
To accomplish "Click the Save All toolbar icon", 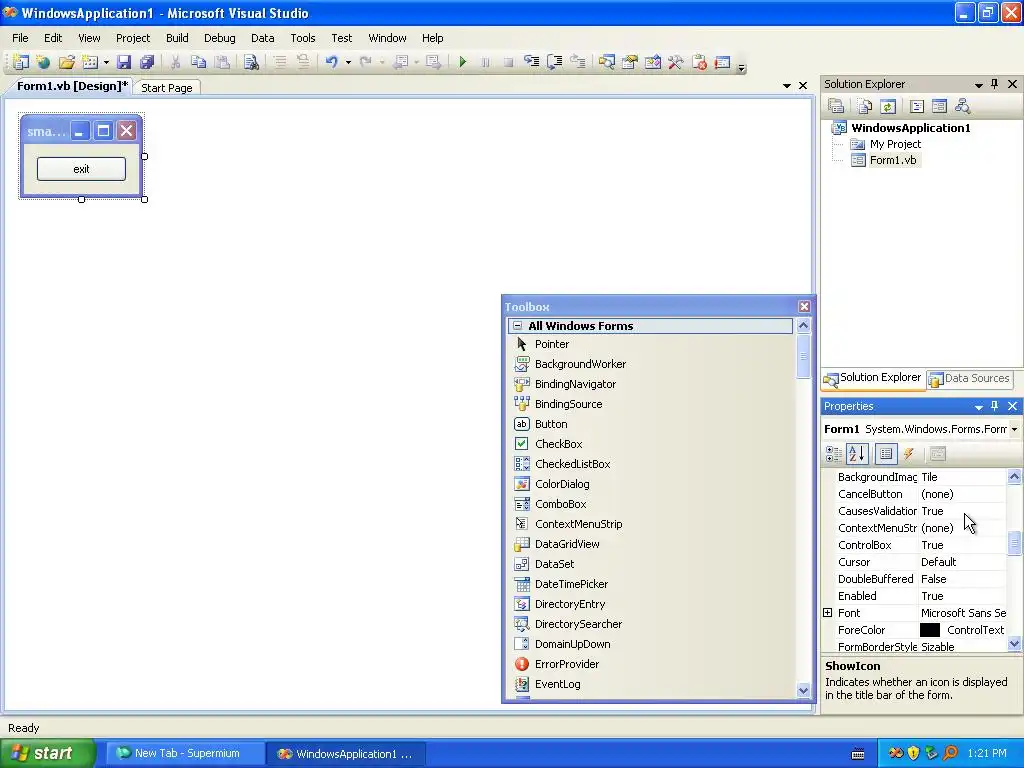I will tap(147, 62).
